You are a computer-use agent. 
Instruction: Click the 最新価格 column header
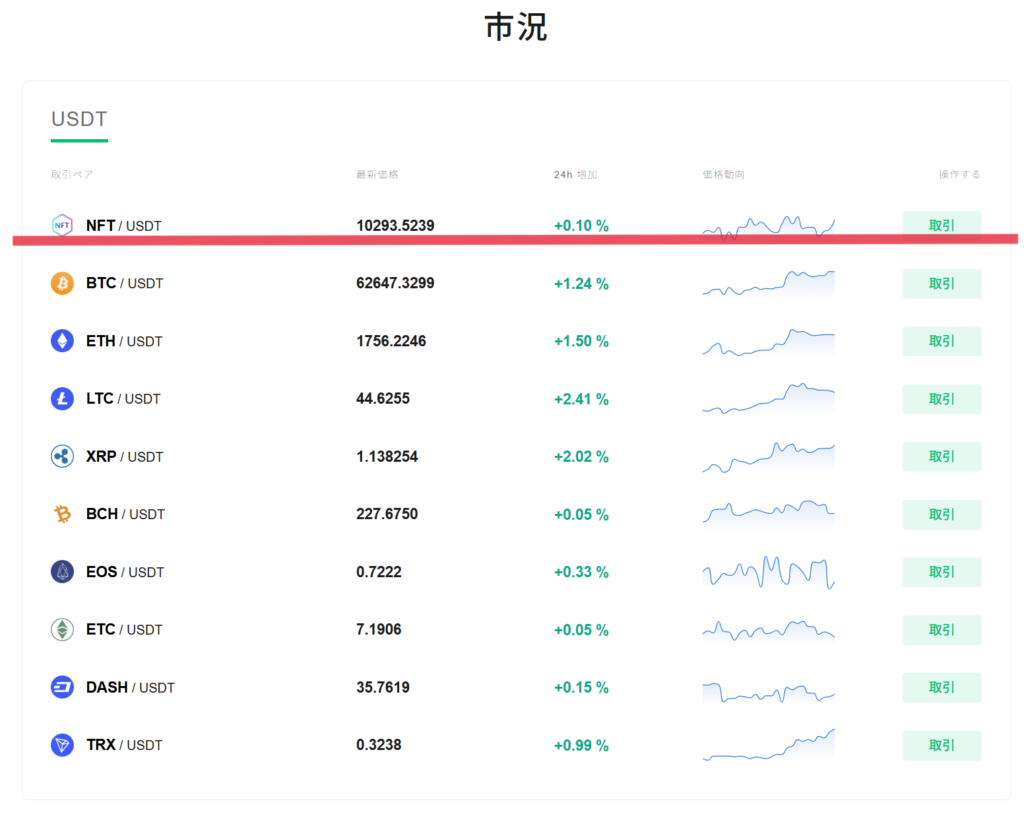[377, 174]
